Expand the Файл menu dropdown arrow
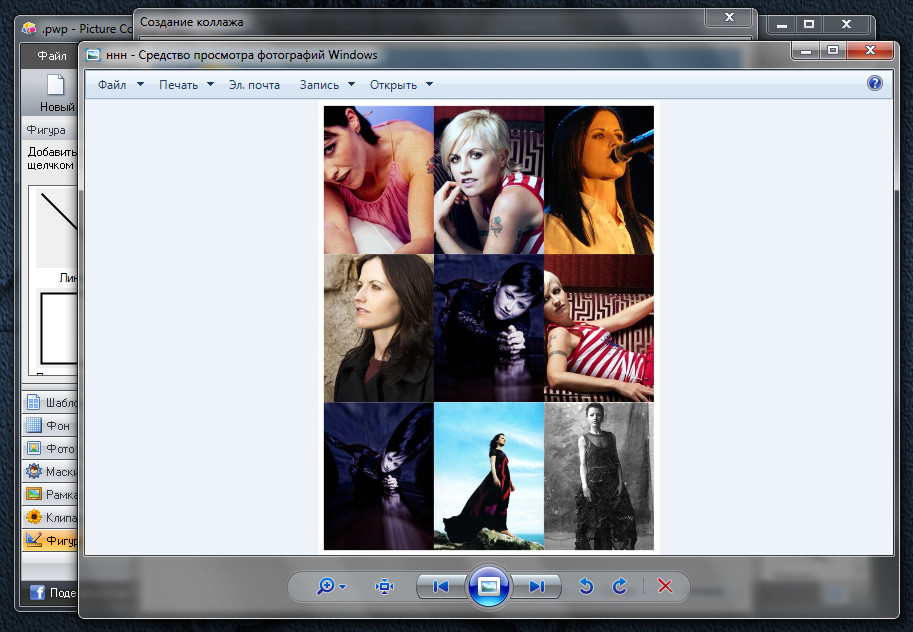 pos(140,84)
